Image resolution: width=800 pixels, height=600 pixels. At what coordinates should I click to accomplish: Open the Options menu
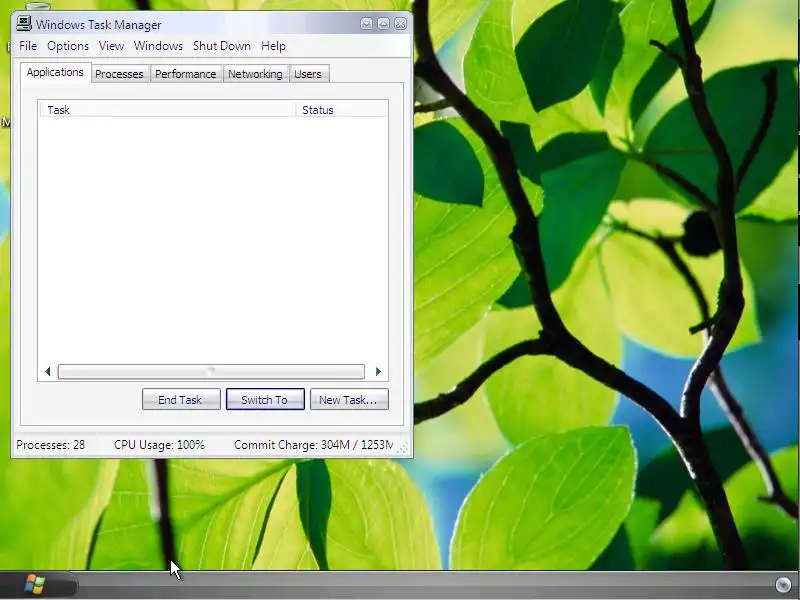[x=68, y=46]
